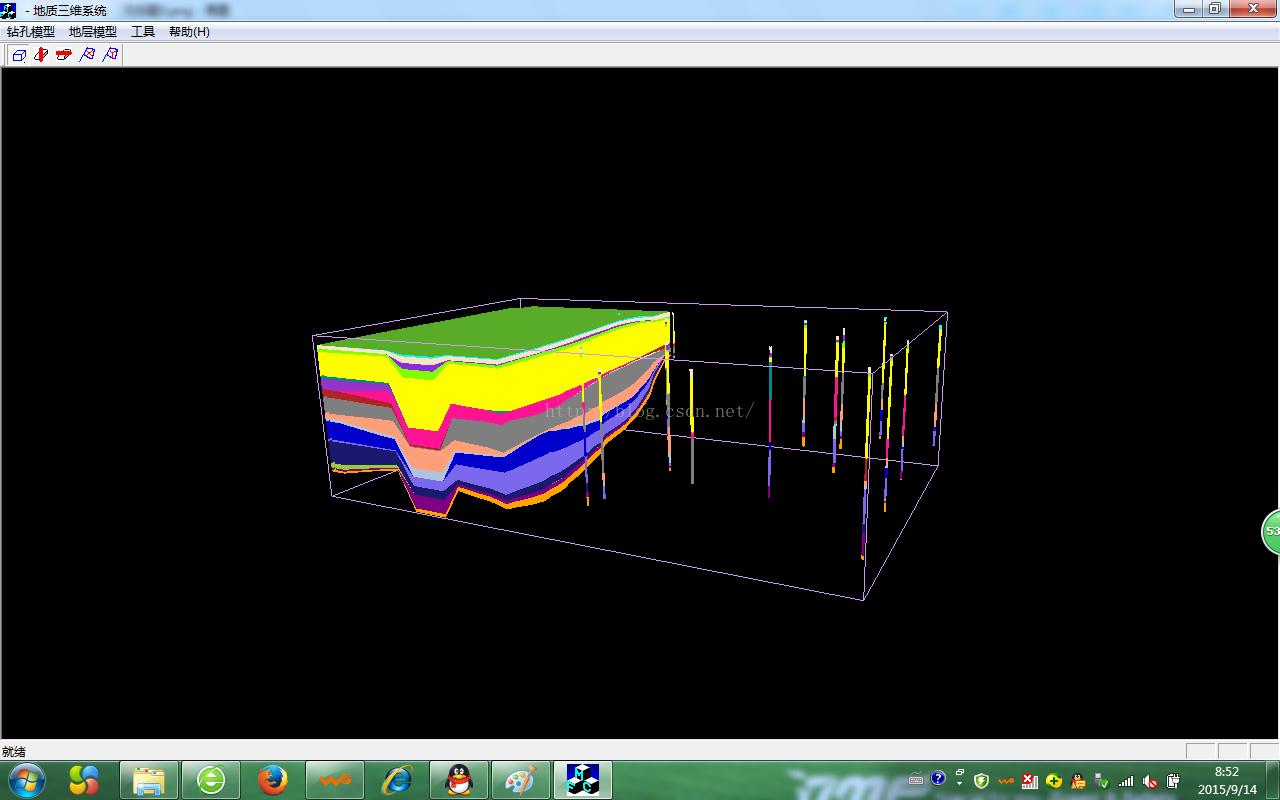The height and width of the screenshot is (800, 1280).
Task: Open the Windows Start menu
Action: pos(27,780)
